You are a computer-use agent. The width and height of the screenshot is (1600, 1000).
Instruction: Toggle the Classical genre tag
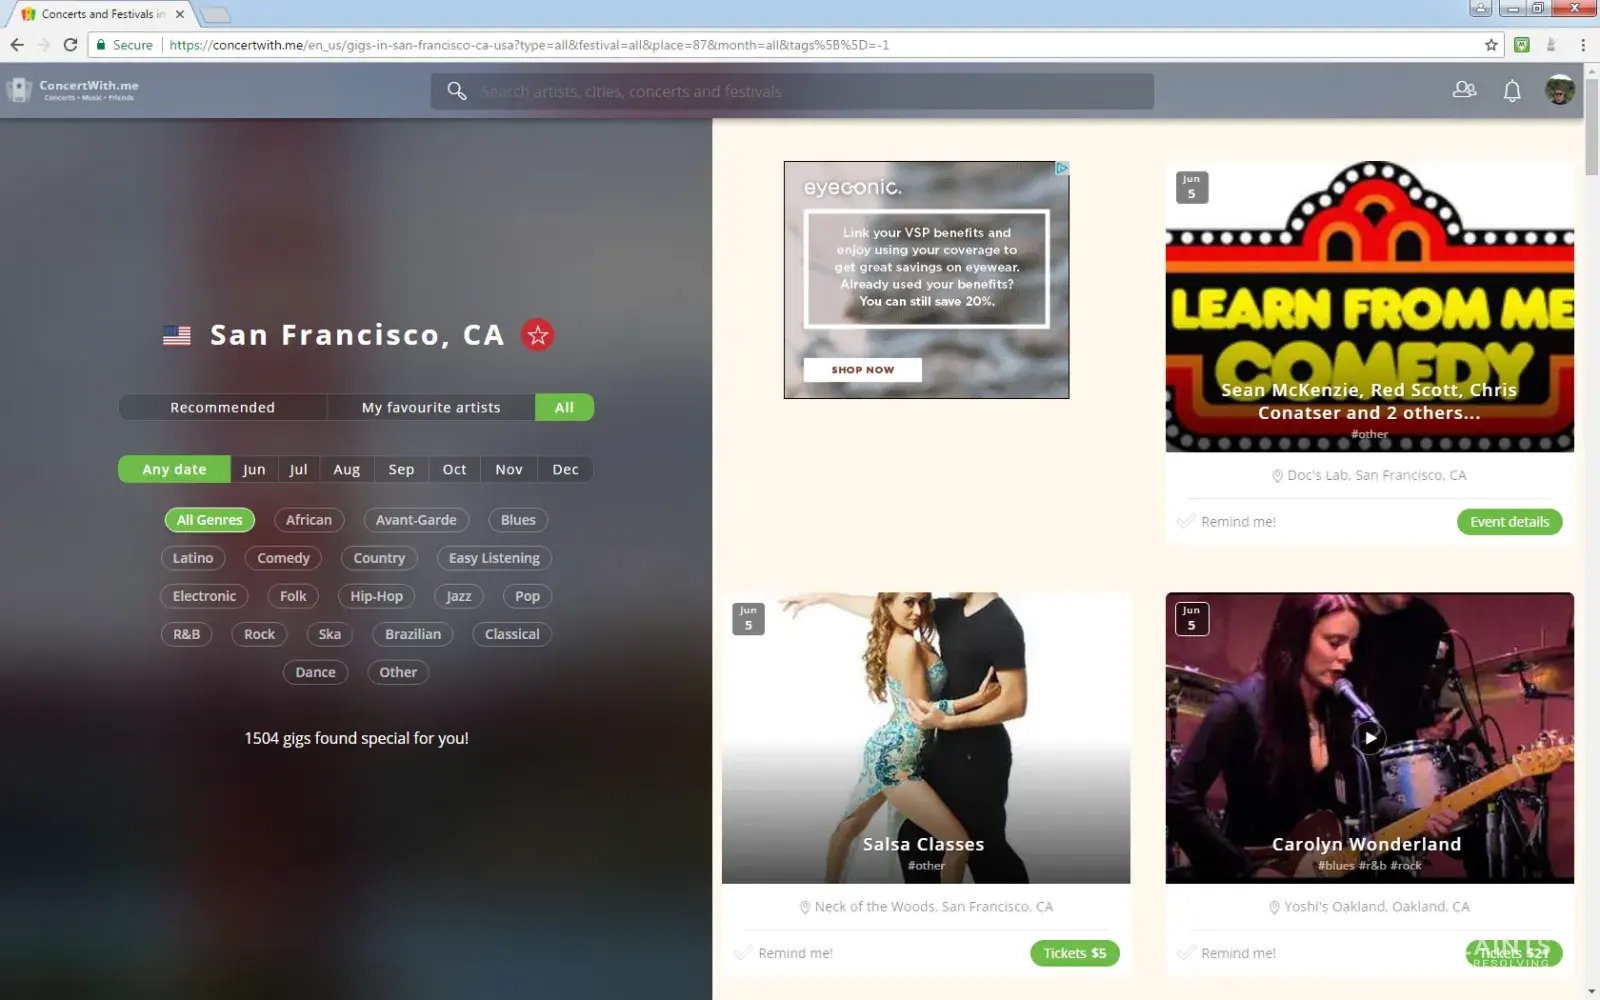(512, 634)
